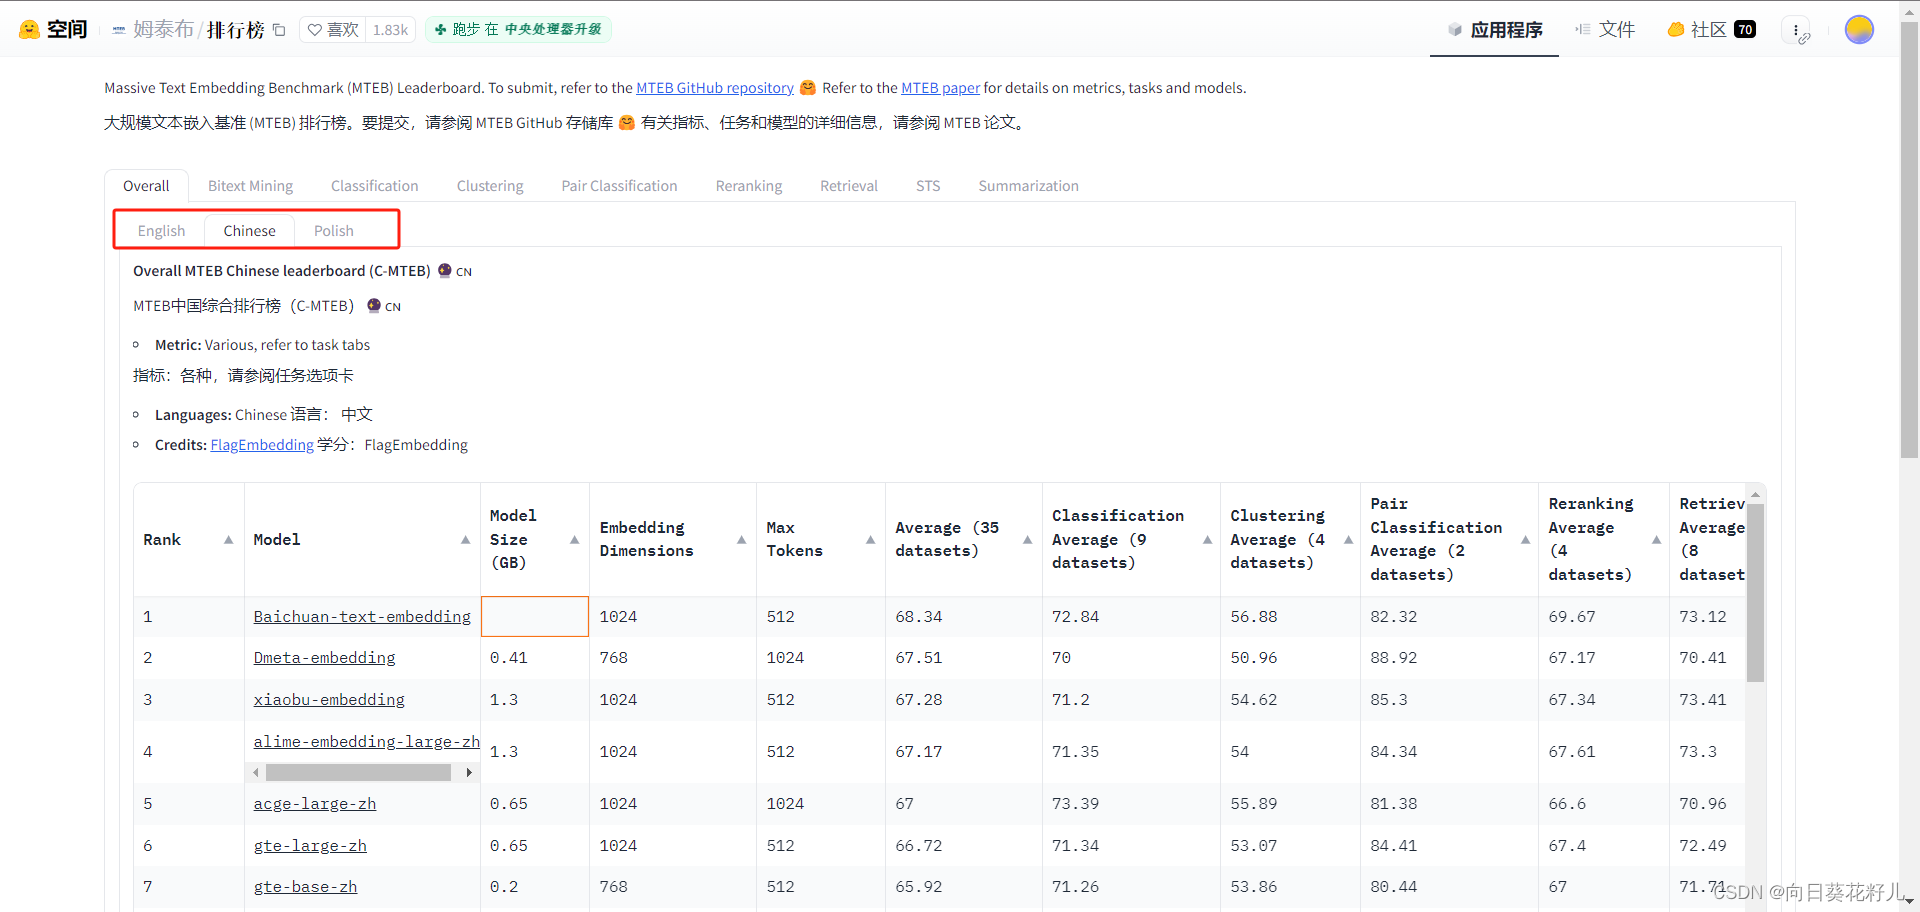Open the Files tab at top
The image size is (1920, 912).
click(x=1605, y=30)
